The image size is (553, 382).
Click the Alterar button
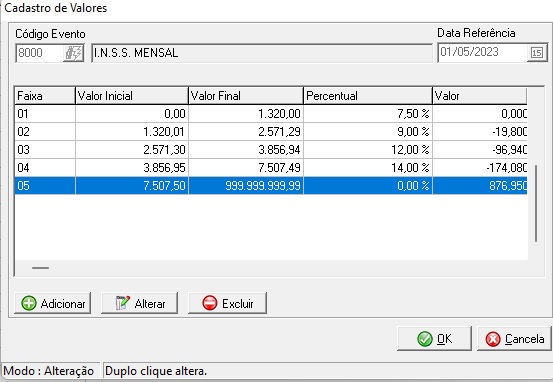pos(140,303)
